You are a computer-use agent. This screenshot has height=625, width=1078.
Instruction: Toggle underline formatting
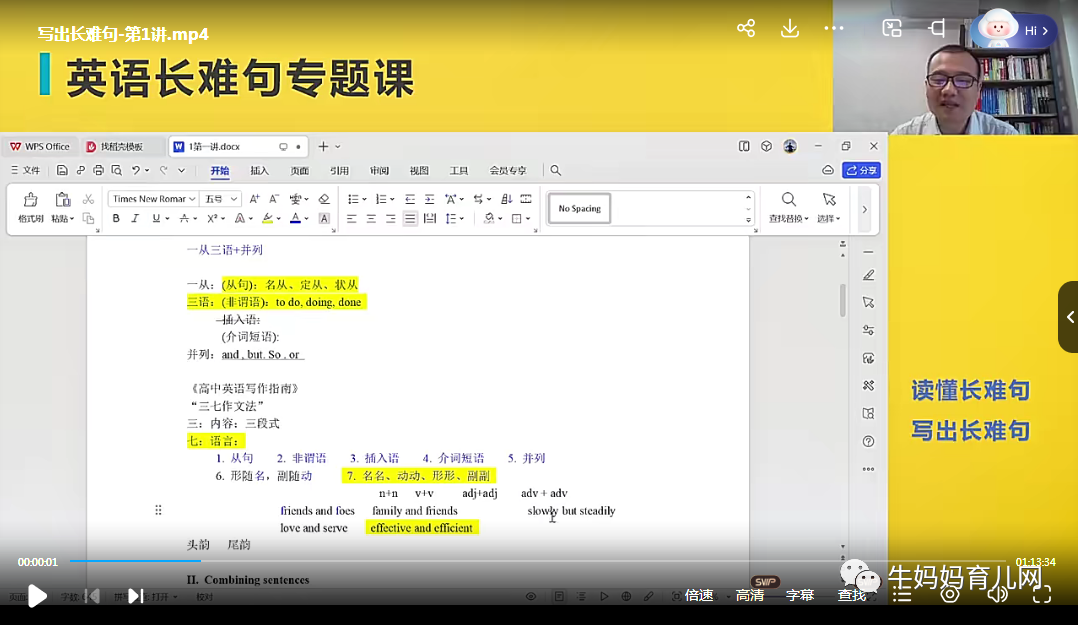[x=156, y=219]
